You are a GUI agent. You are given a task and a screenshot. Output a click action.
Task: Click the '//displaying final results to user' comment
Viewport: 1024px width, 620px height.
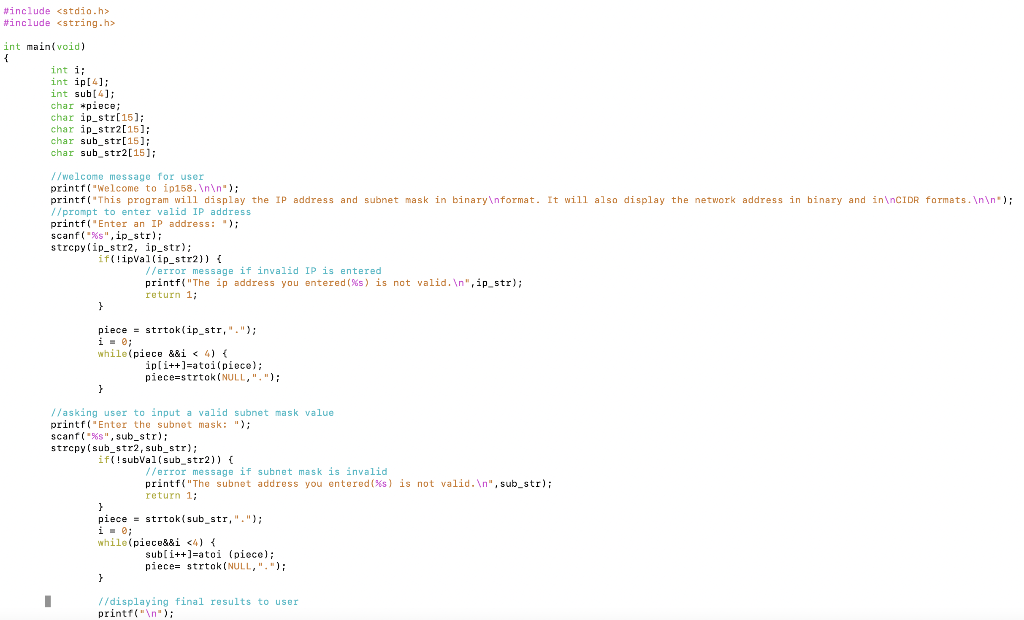[198, 602]
